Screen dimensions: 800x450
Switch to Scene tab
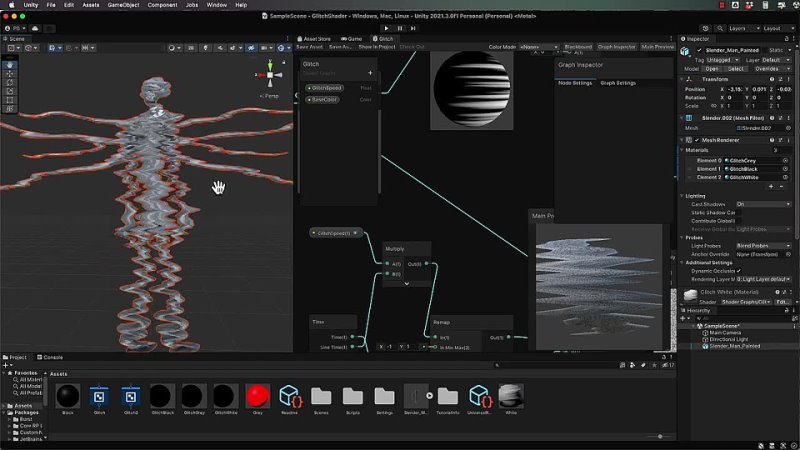pyautogui.click(x=14, y=39)
